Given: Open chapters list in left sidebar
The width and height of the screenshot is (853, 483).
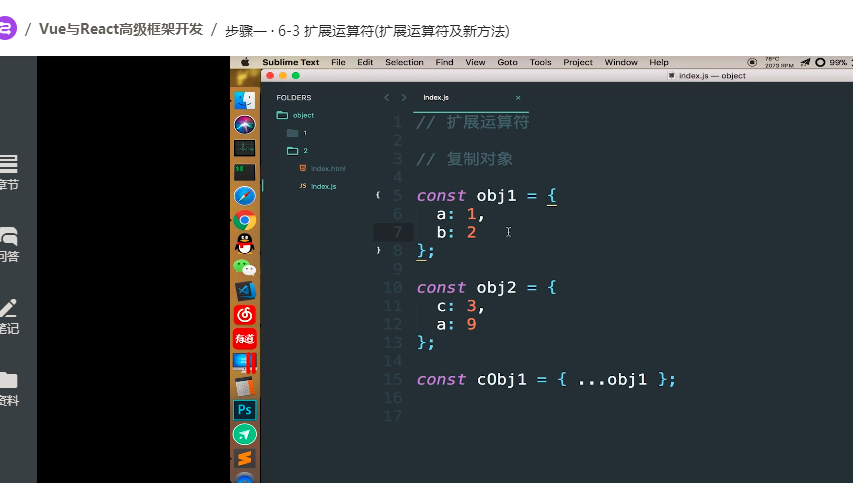Looking at the screenshot, I should pos(9,172).
